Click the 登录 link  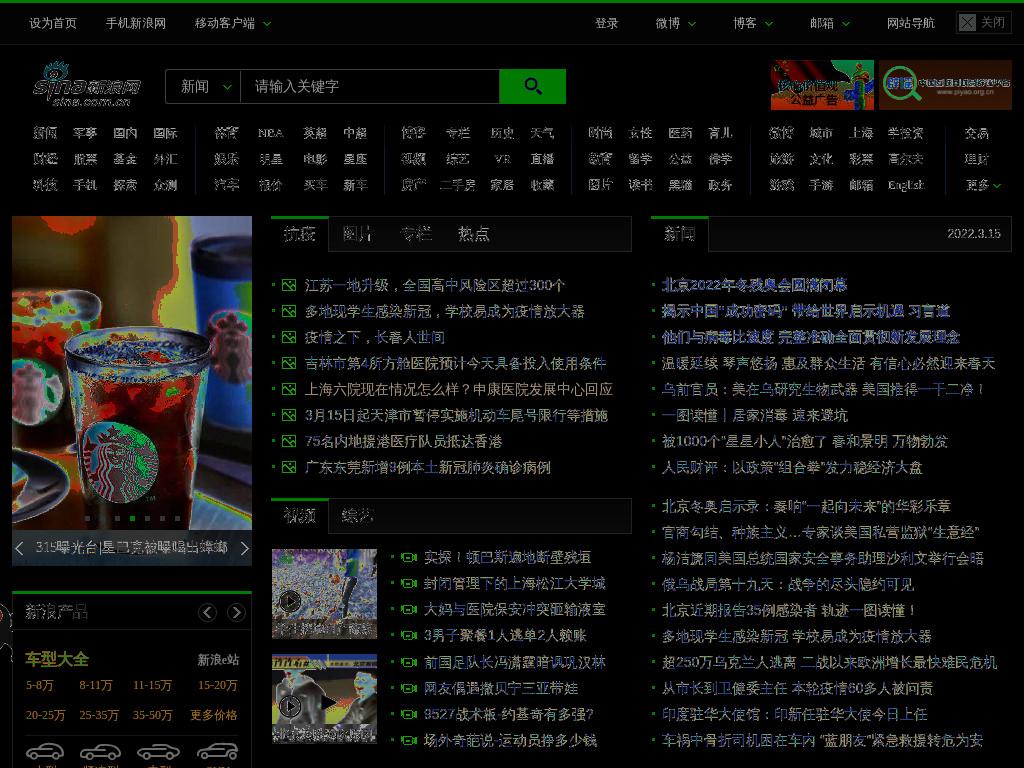[606, 24]
